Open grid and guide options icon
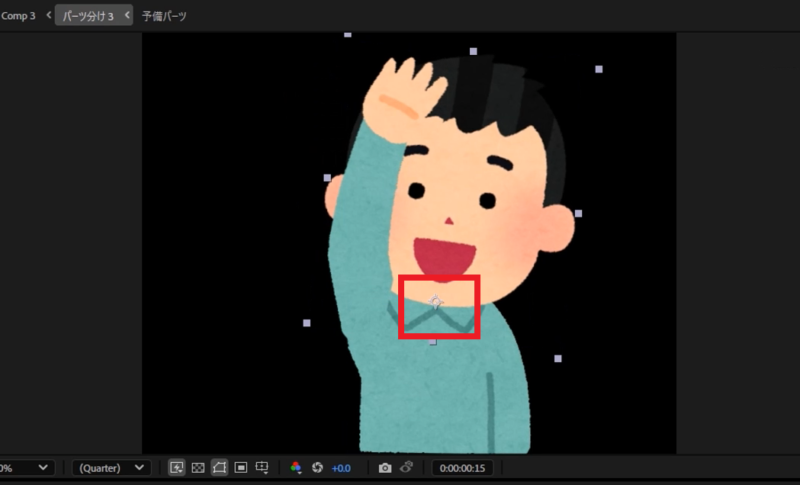The height and width of the screenshot is (485, 800). 262,468
